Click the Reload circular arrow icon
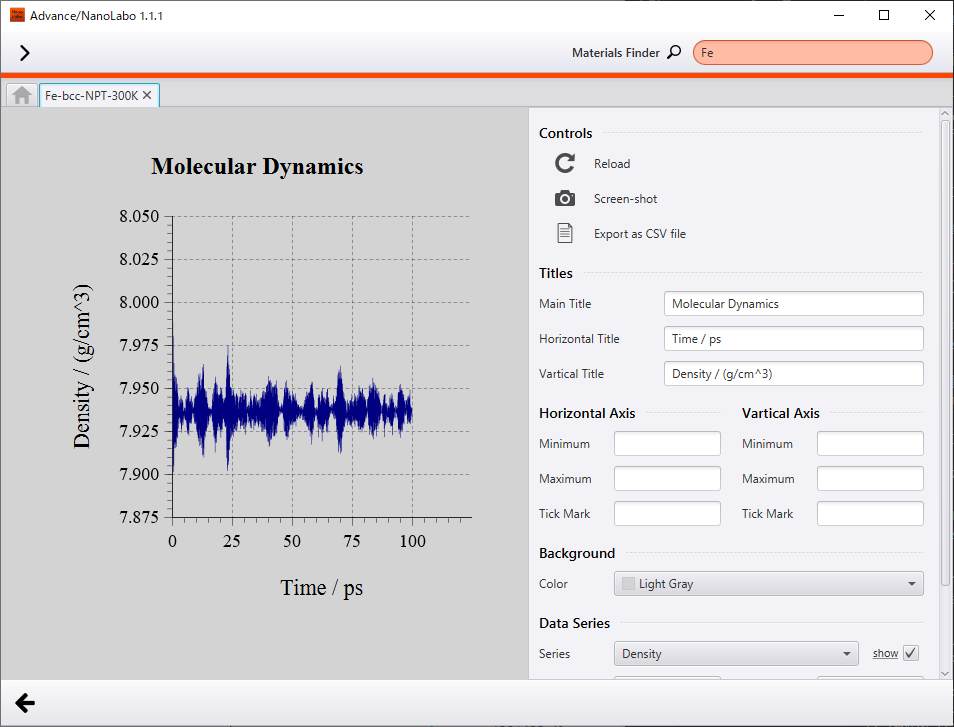Screen dimensions: 954x727 [565, 163]
